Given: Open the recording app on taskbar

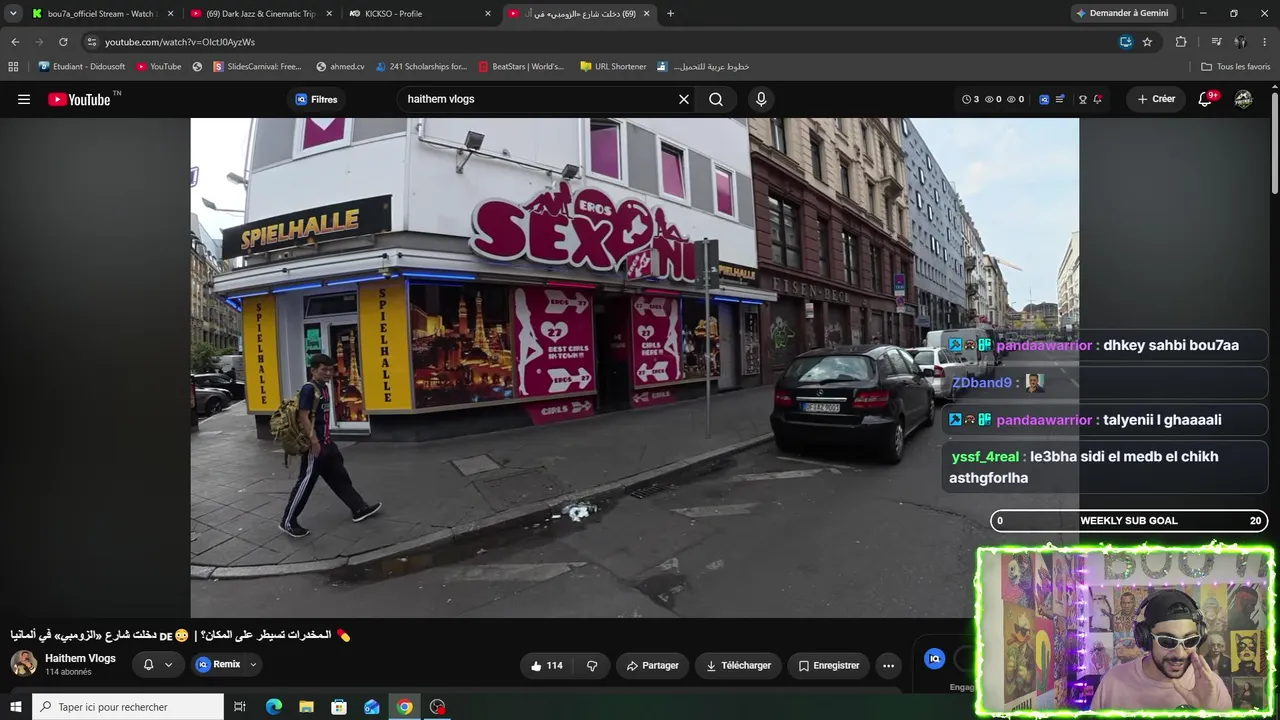Looking at the screenshot, I should point(437,707).
